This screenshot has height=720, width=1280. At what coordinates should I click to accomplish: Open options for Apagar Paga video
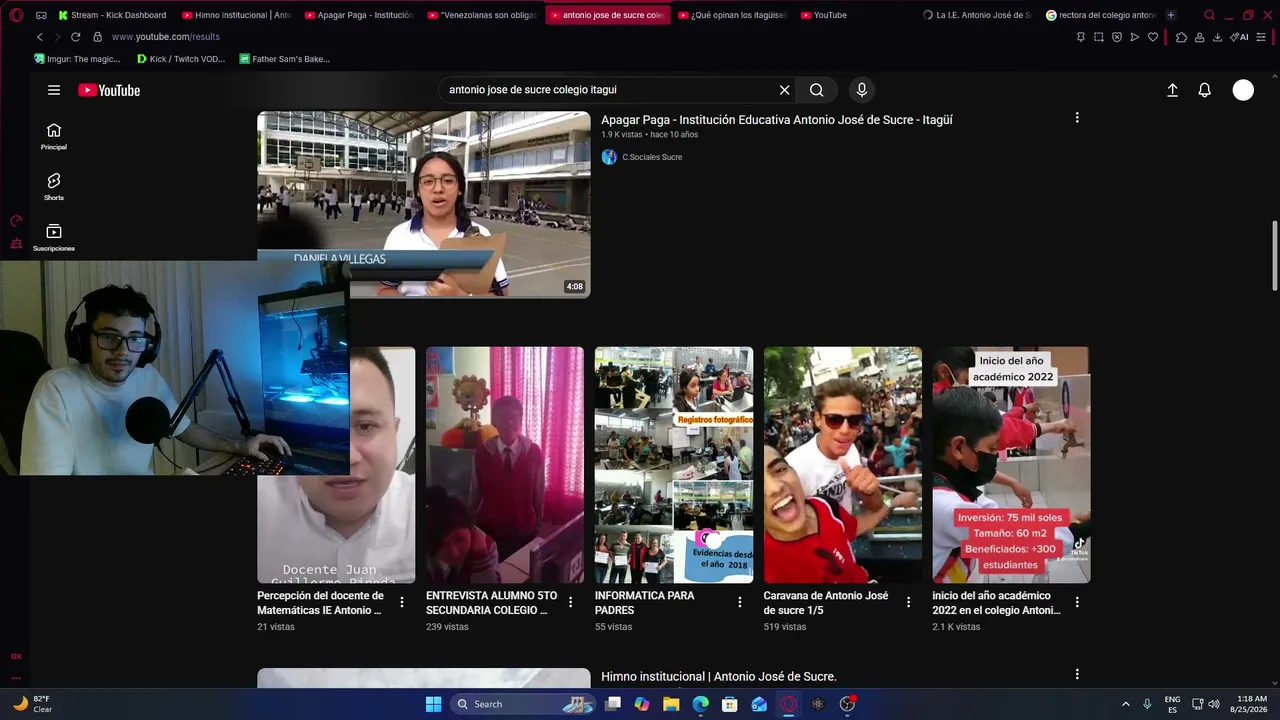[1077, 118]
